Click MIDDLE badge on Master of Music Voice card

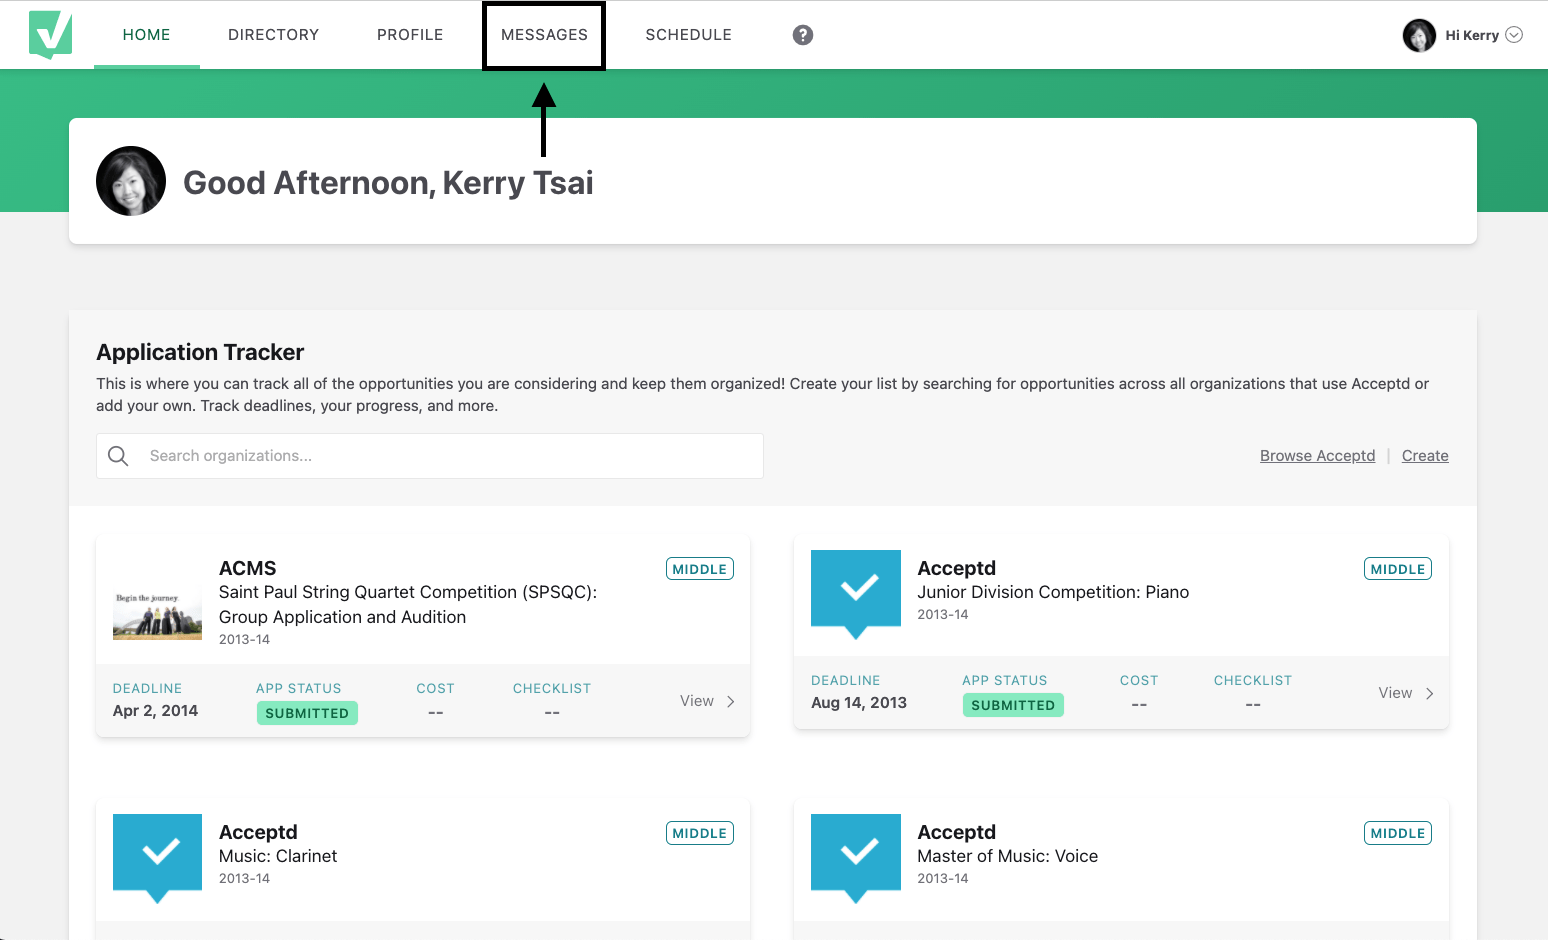[1398, 833]
